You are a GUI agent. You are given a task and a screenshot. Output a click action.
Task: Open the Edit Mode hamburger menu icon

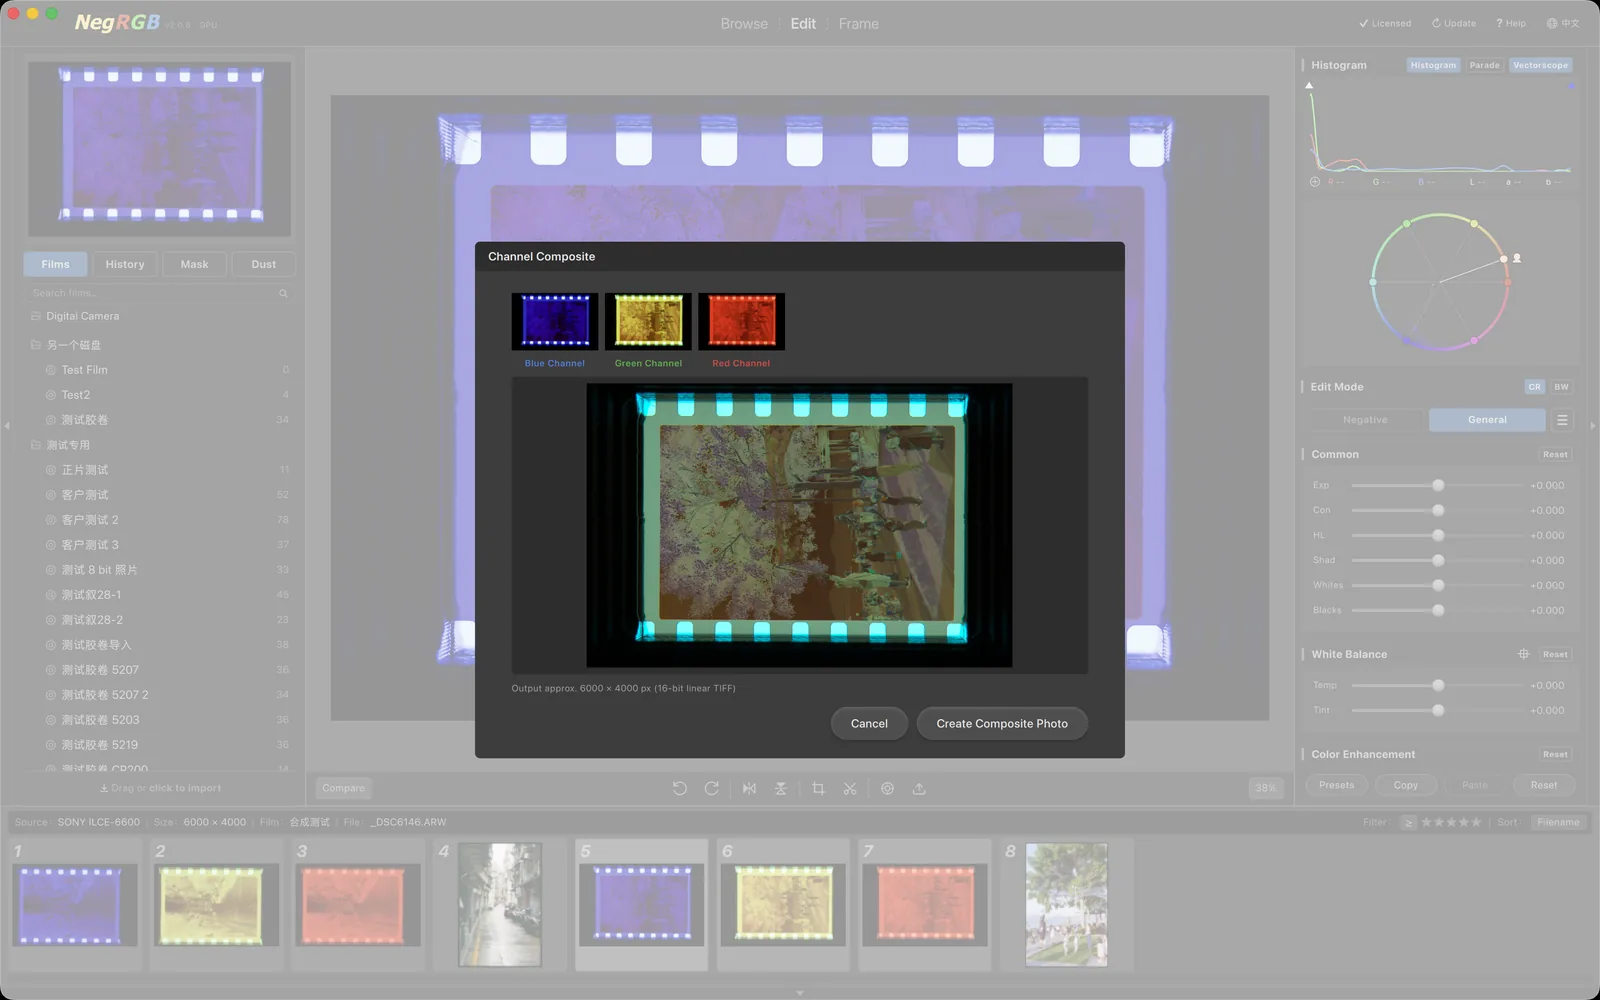click(1562, 420)
